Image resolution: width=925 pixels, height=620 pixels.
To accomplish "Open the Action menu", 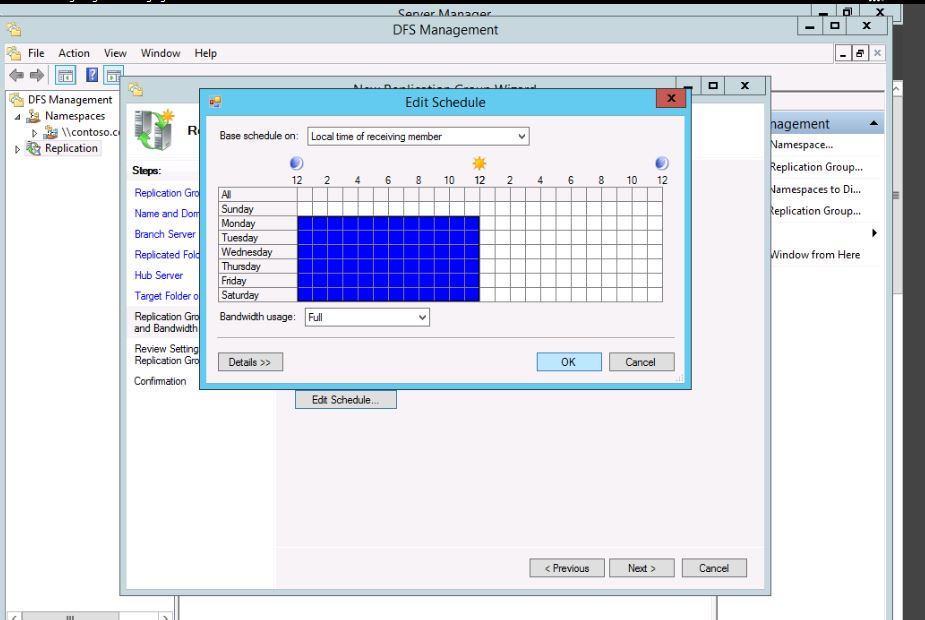I will (x=74, y=53).
